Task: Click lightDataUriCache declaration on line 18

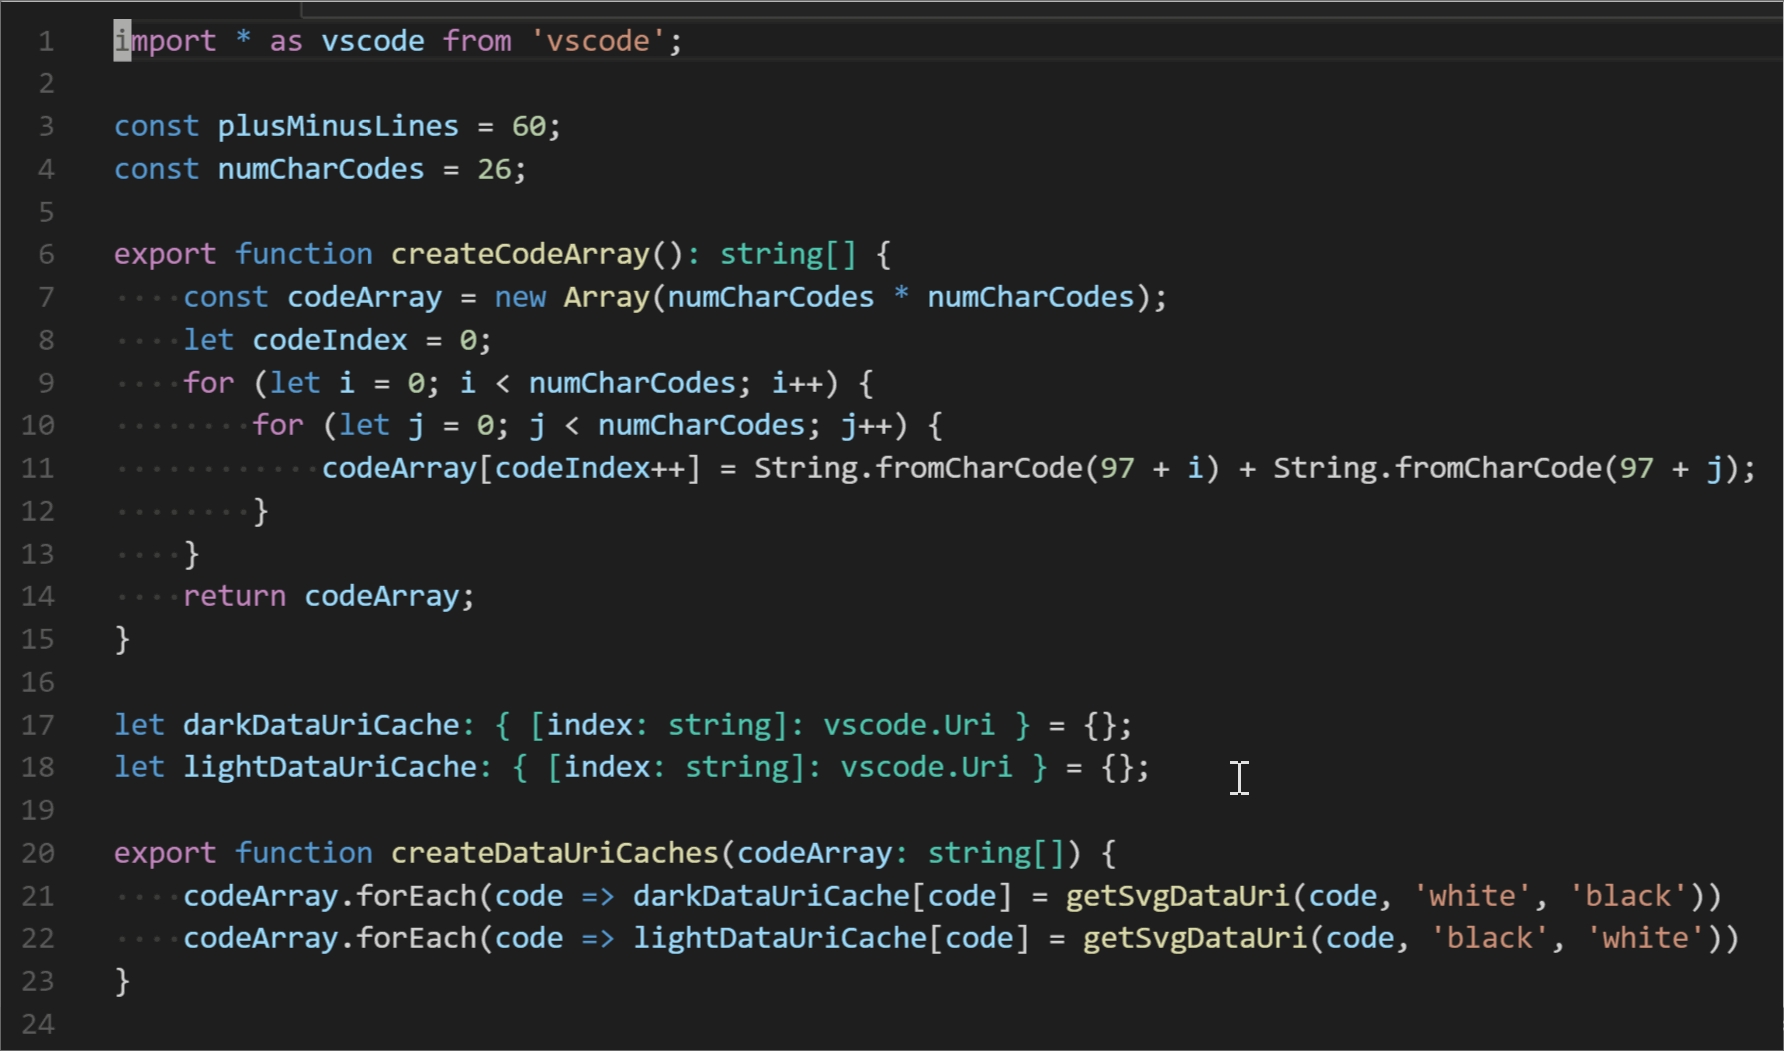Action: tap(330, 767)
